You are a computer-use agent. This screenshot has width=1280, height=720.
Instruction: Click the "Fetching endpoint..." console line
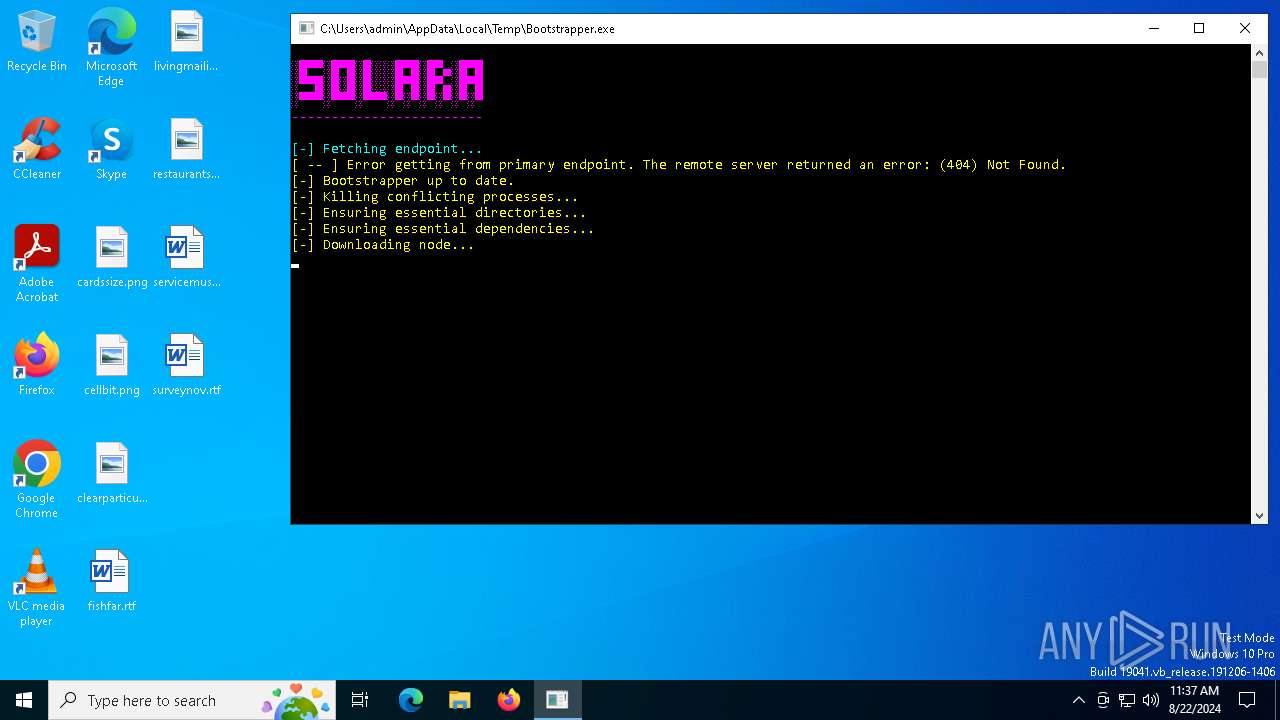(x=387, y=149)
